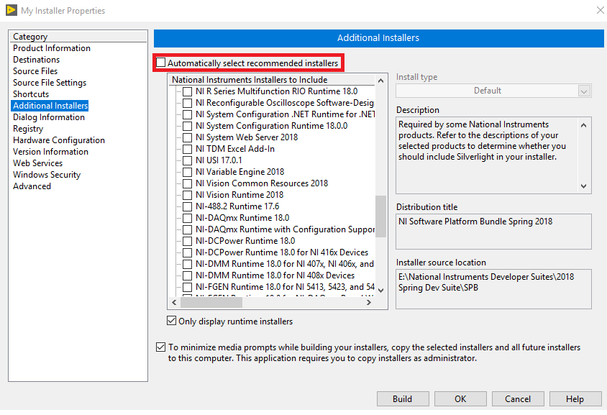Viewport: 607px width, 415px height.
Task: Click the Distribution title field
Action: (x=494, y=232)
